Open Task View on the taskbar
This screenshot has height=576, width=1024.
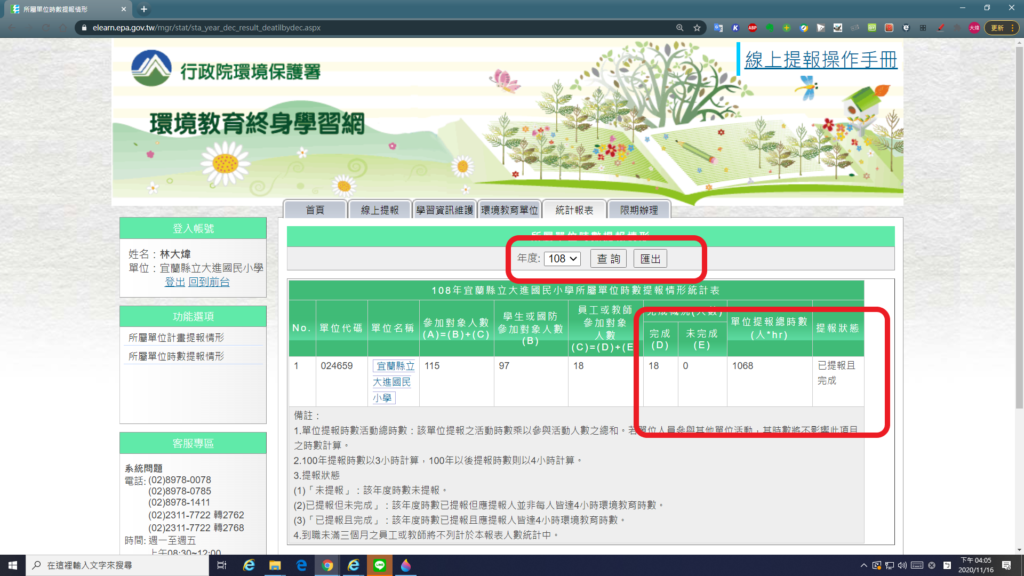[x=221, y=565]
